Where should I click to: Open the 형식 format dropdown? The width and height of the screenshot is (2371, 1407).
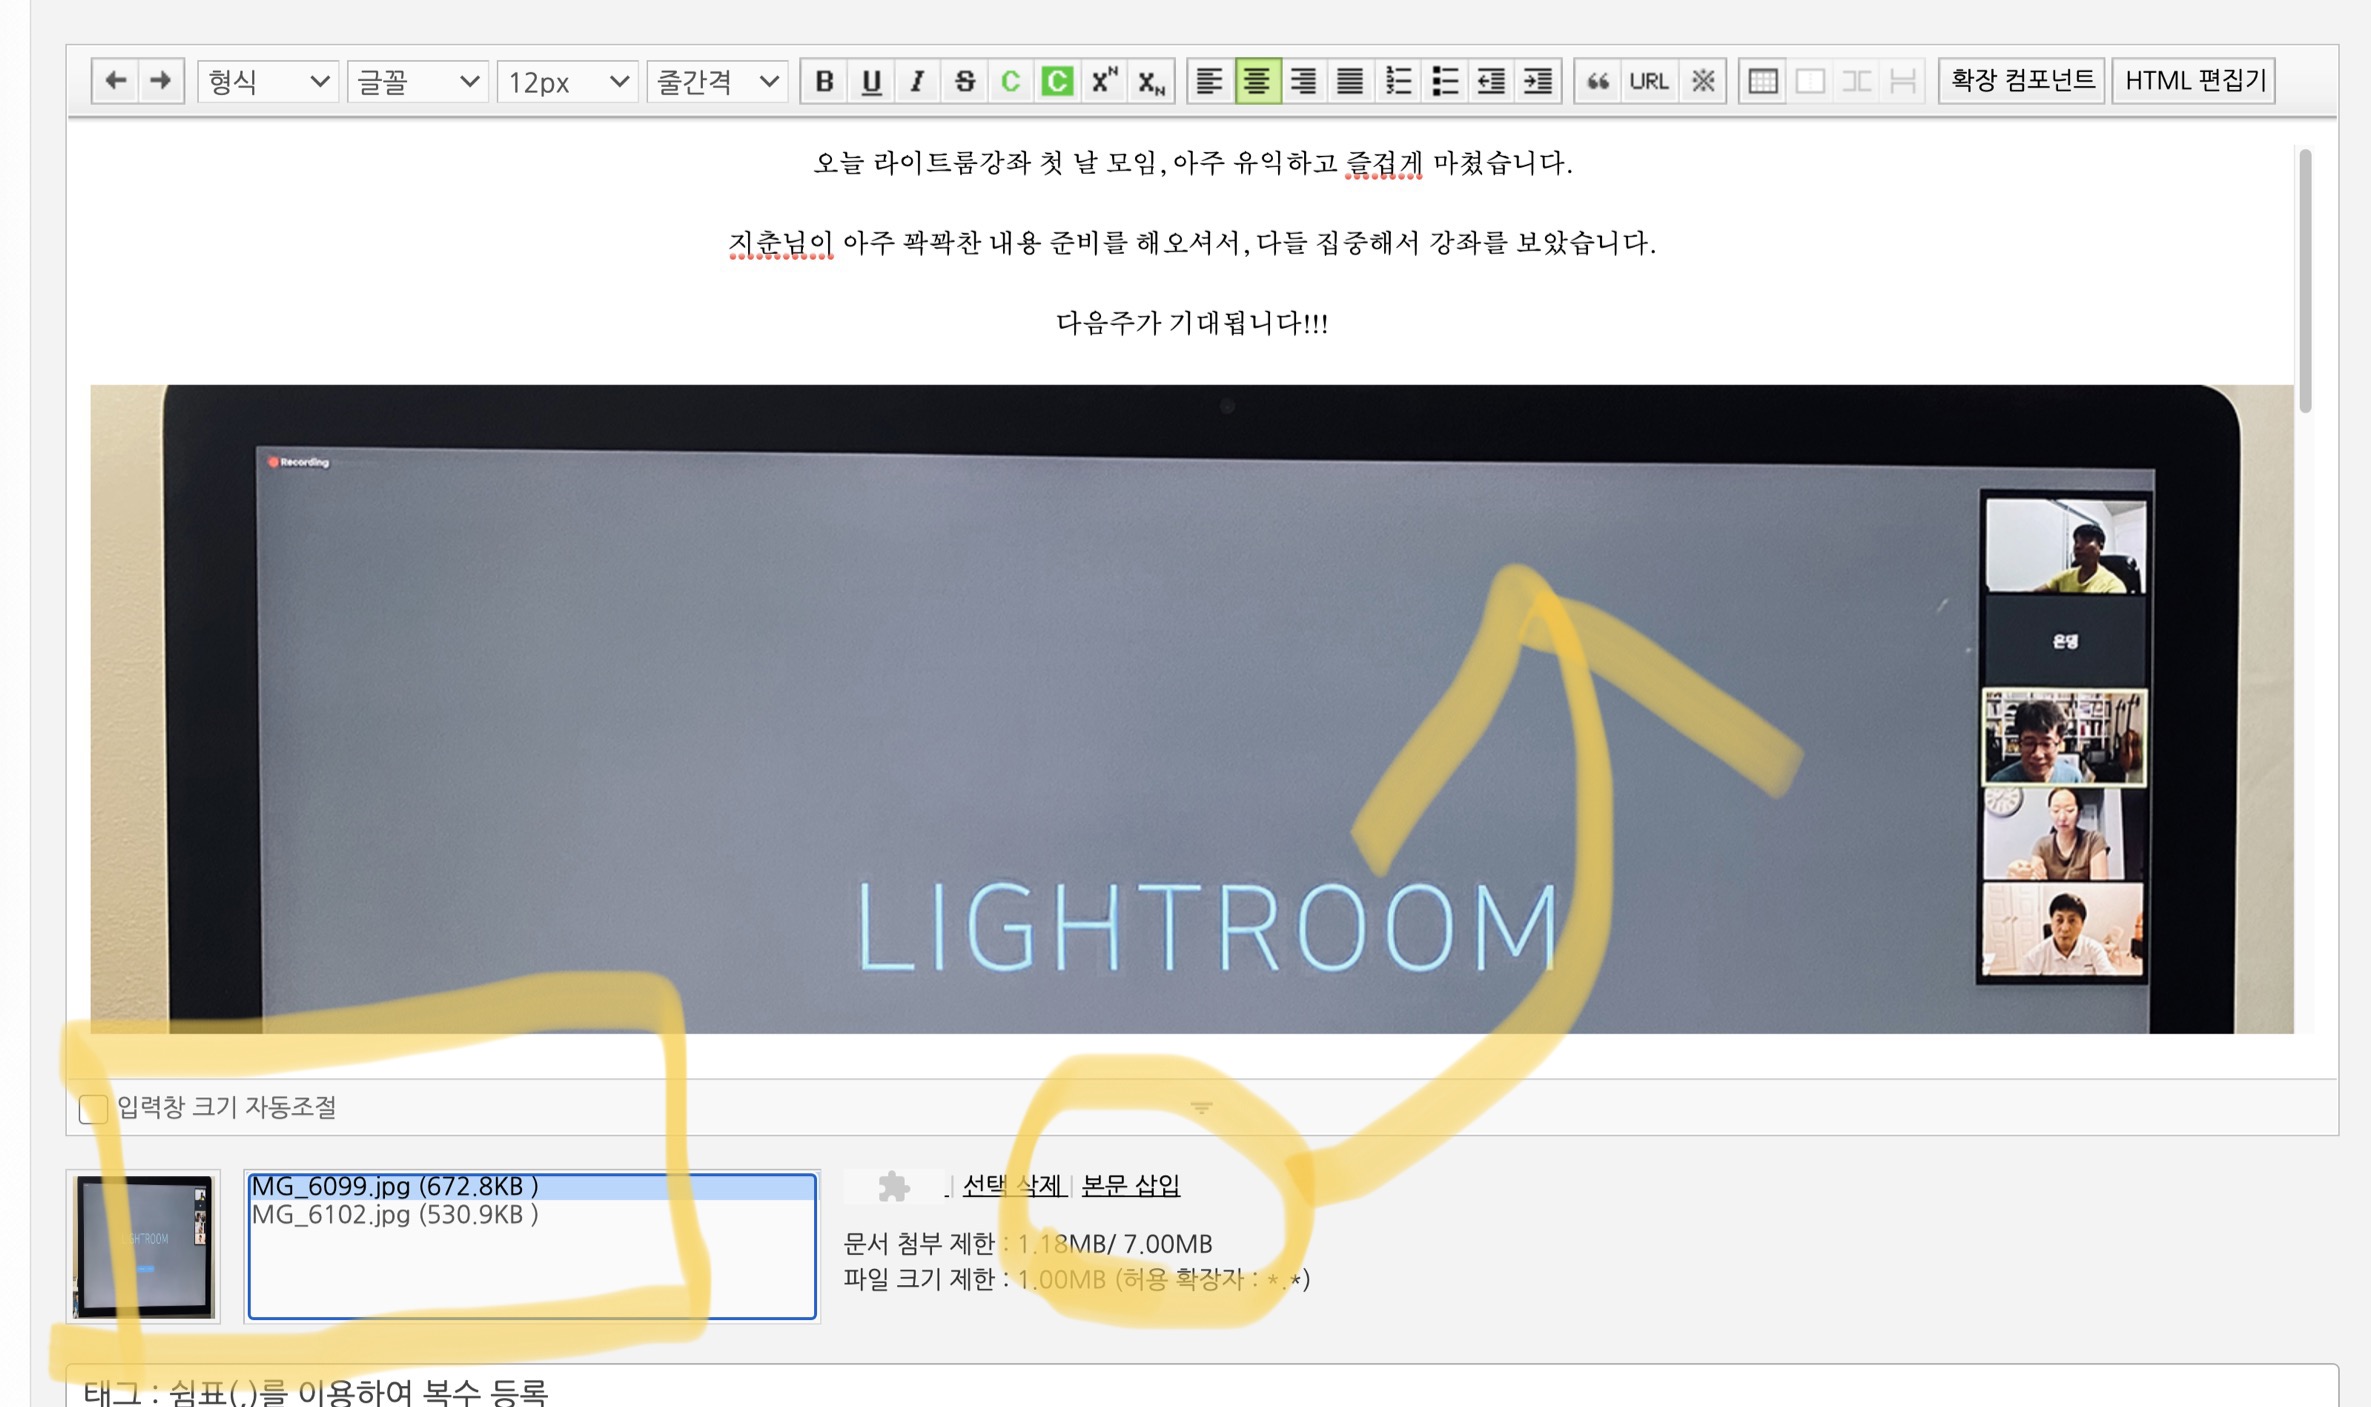click(267, 81)
